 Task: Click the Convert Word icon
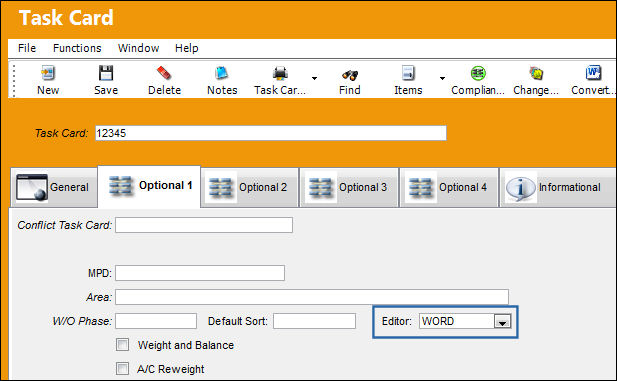pyautogui.click(x=593, y=73)
